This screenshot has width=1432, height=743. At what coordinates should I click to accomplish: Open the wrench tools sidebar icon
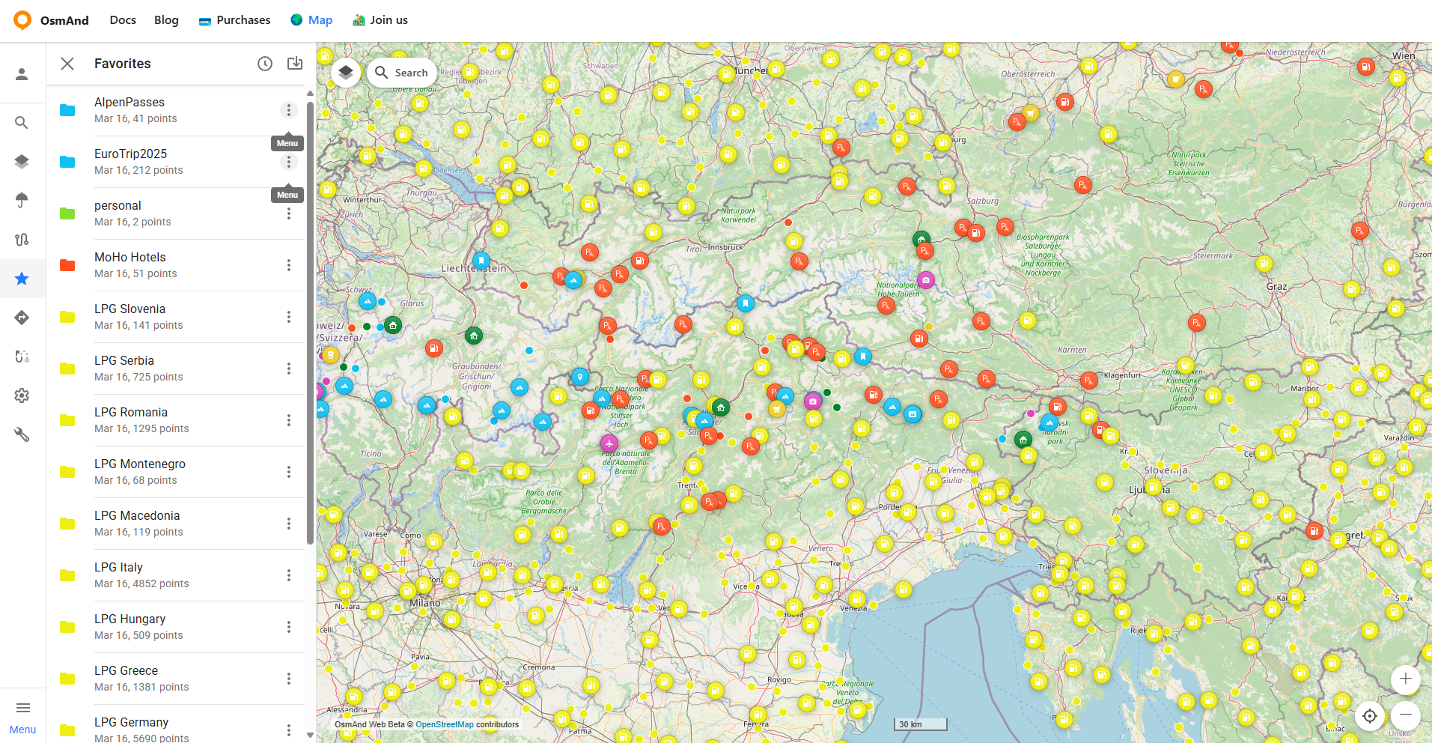pos(22,435)
